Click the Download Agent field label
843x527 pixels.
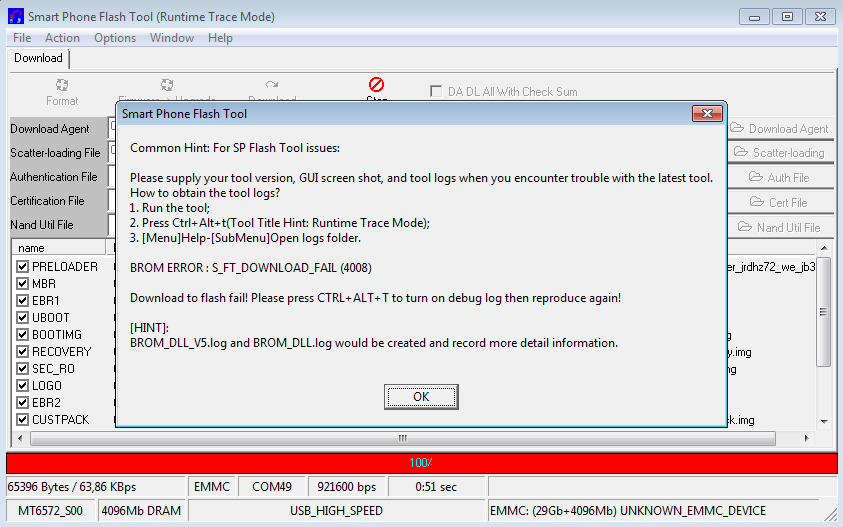(x=50, y=129)
